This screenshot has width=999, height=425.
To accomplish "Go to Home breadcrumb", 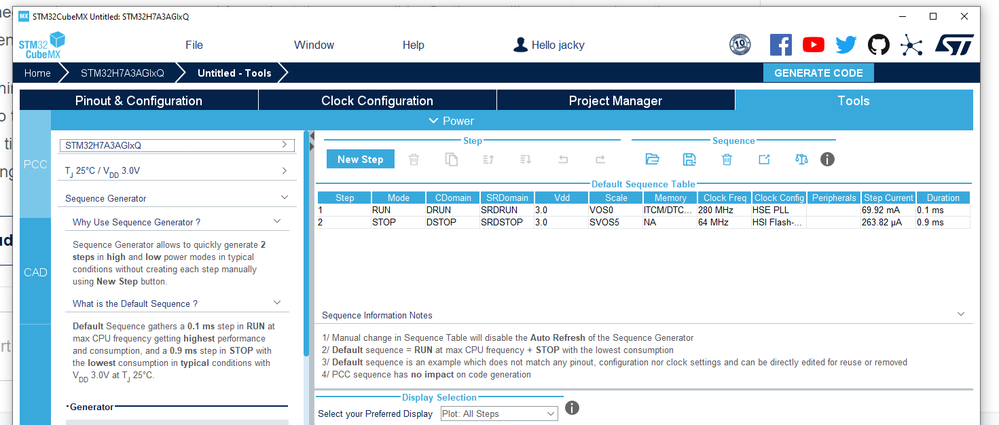I will pos(38,73).
